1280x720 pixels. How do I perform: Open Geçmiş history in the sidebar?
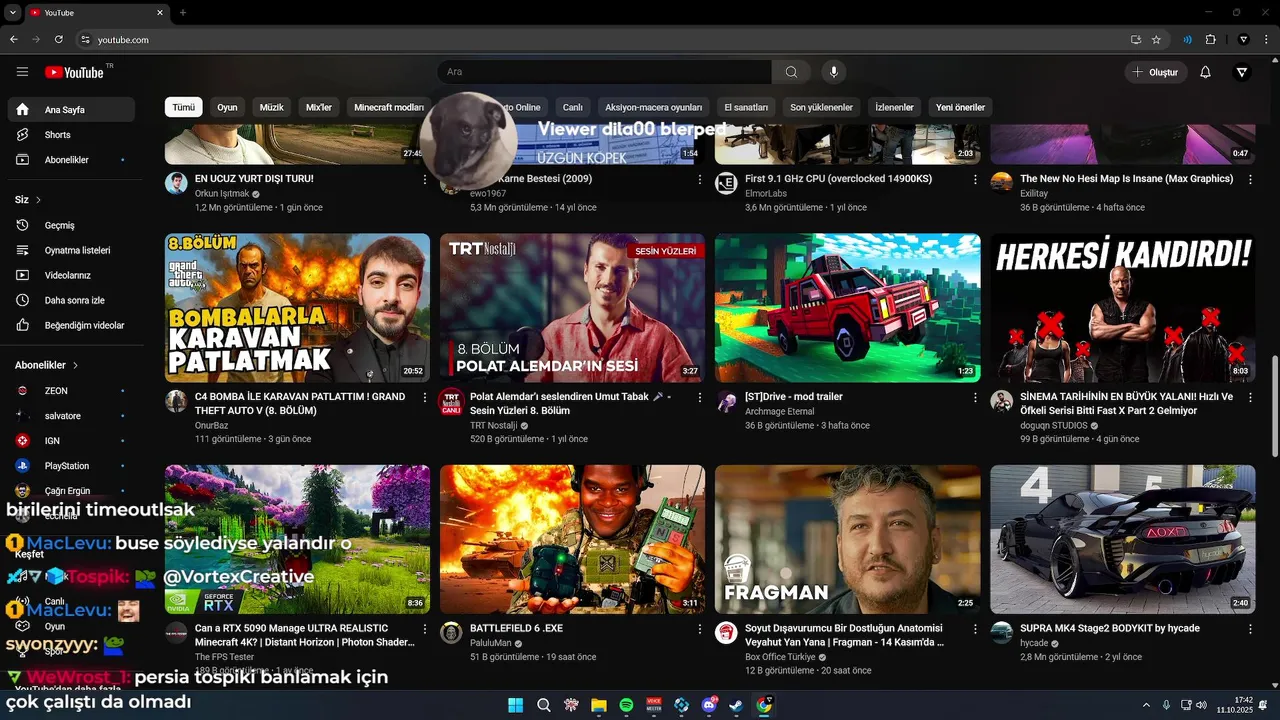tap(70, 225)
